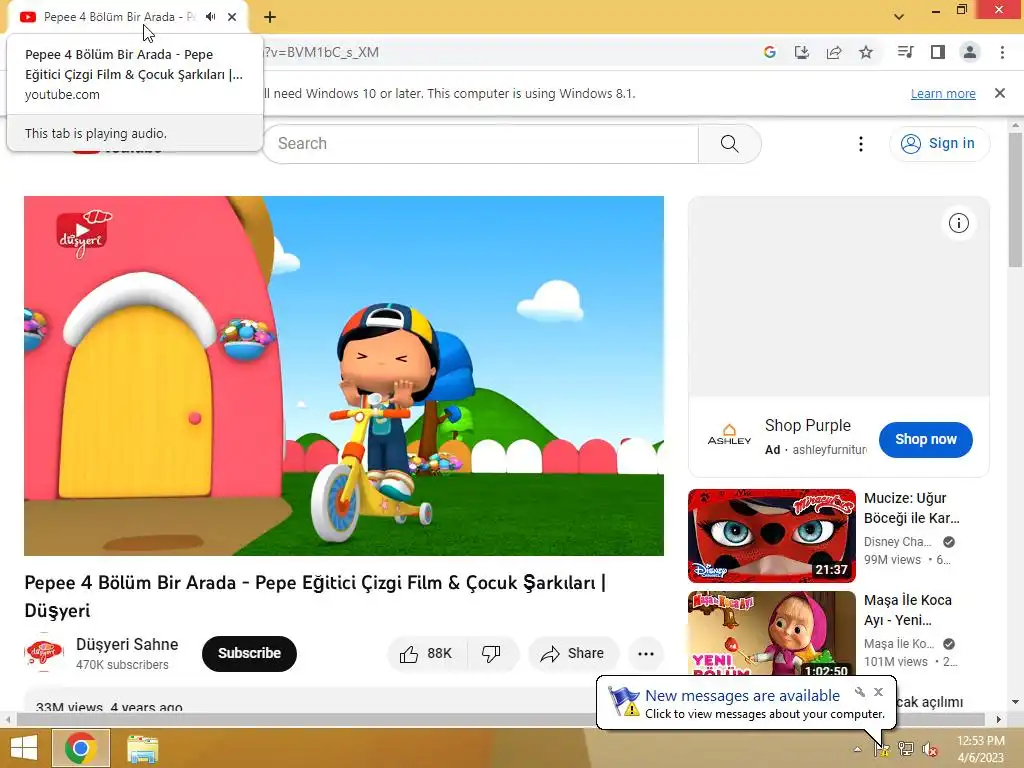Subscribe to Düşyeri Sahne
1024x768 pixels.
(249, 654)
